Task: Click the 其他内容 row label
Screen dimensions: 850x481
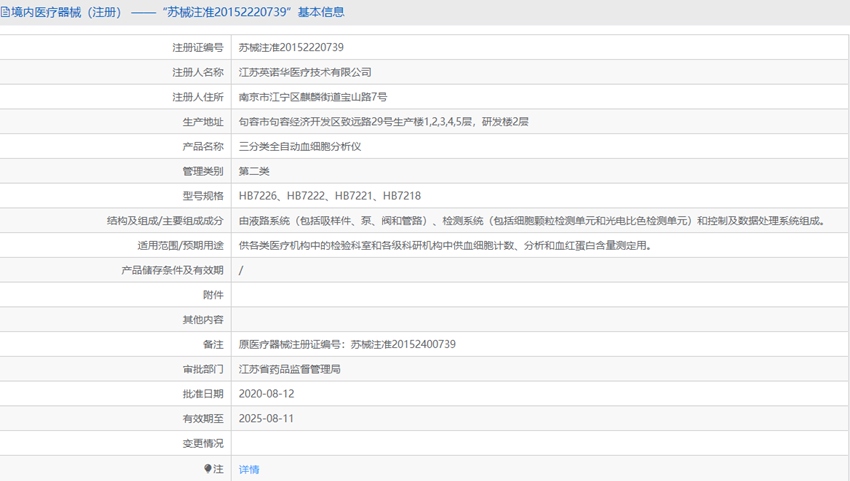Action: click(x=203, y=320)
